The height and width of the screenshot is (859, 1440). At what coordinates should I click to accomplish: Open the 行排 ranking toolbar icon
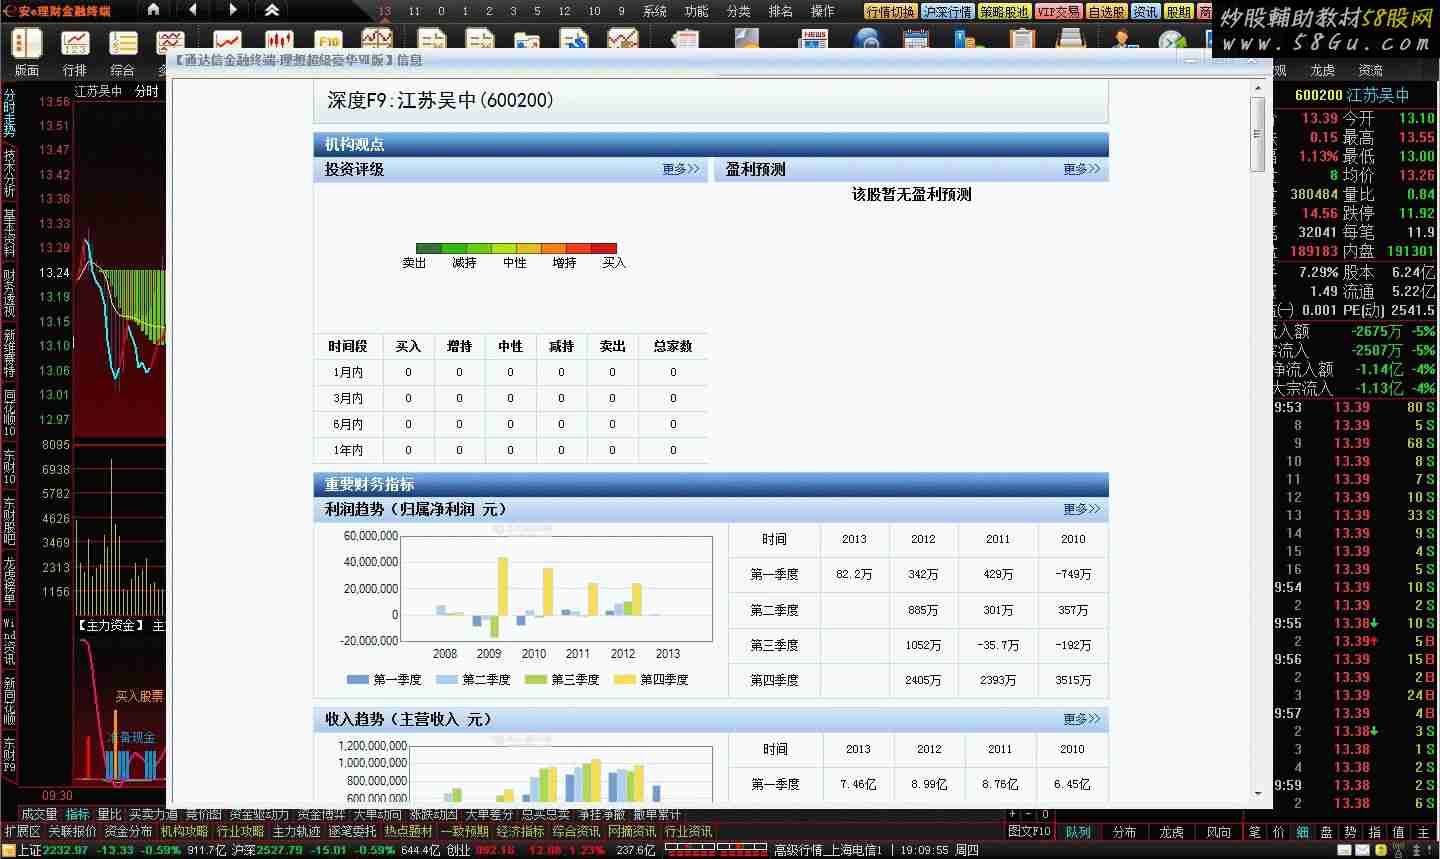[x=75, y=52]
